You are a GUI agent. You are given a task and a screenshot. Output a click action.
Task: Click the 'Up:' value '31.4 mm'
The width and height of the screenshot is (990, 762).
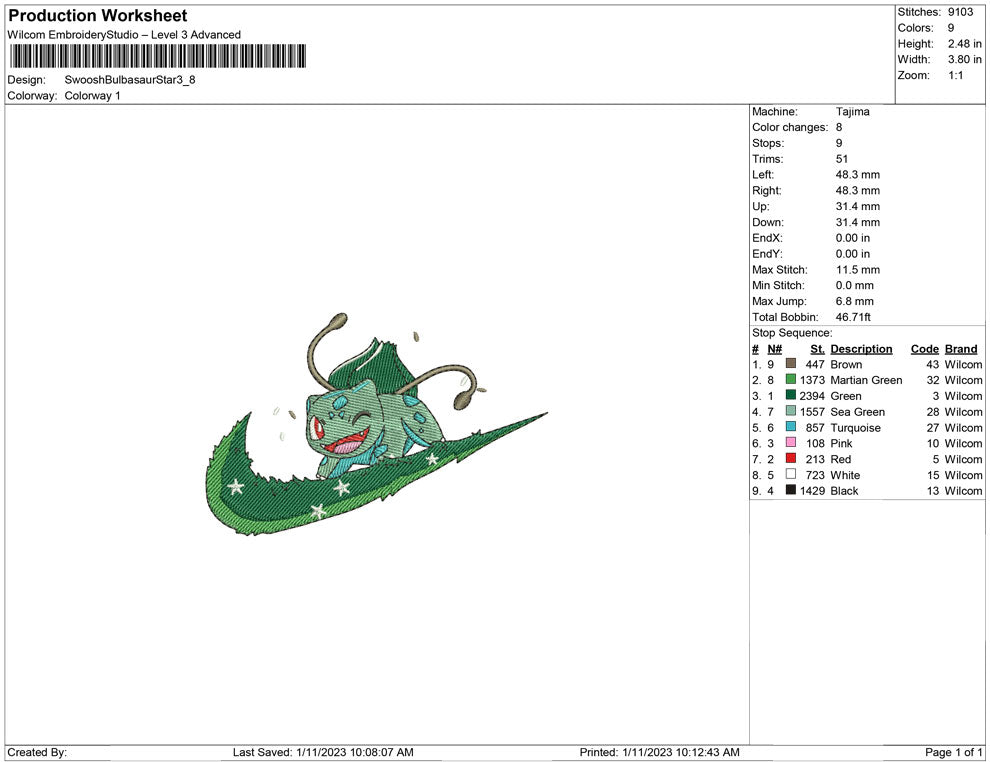857,206
